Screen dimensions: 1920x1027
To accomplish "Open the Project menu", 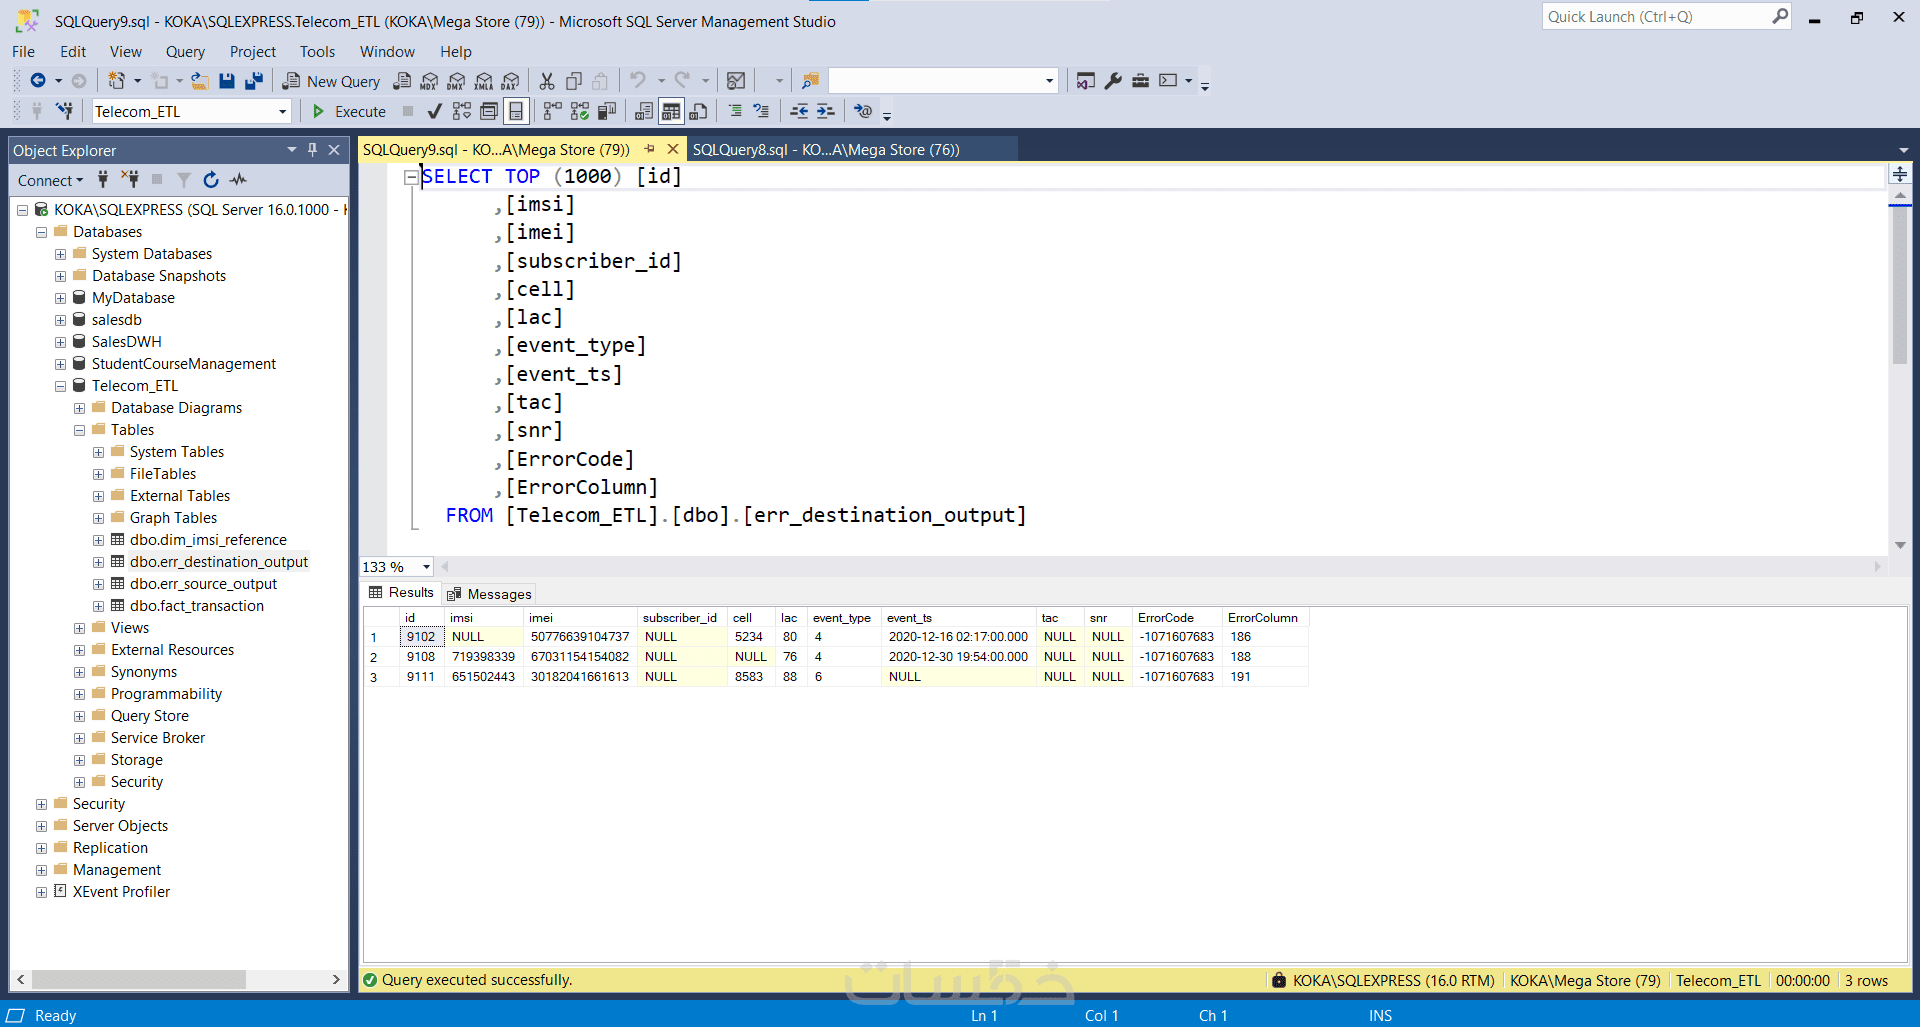I will pyautogui.click(x=252, y=52).
